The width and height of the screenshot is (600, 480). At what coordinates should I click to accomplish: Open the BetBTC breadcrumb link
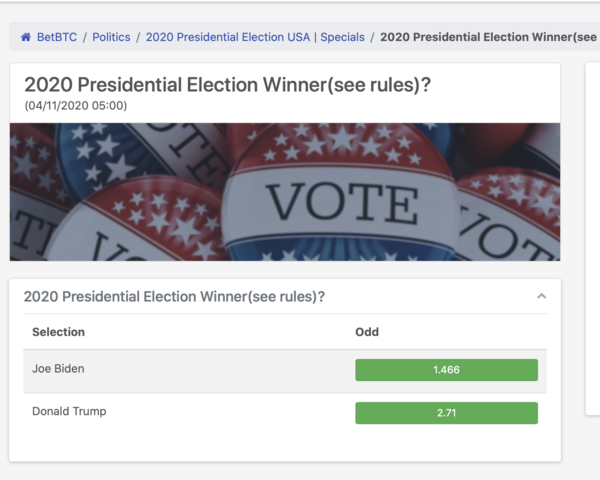(x=57, y=37)
